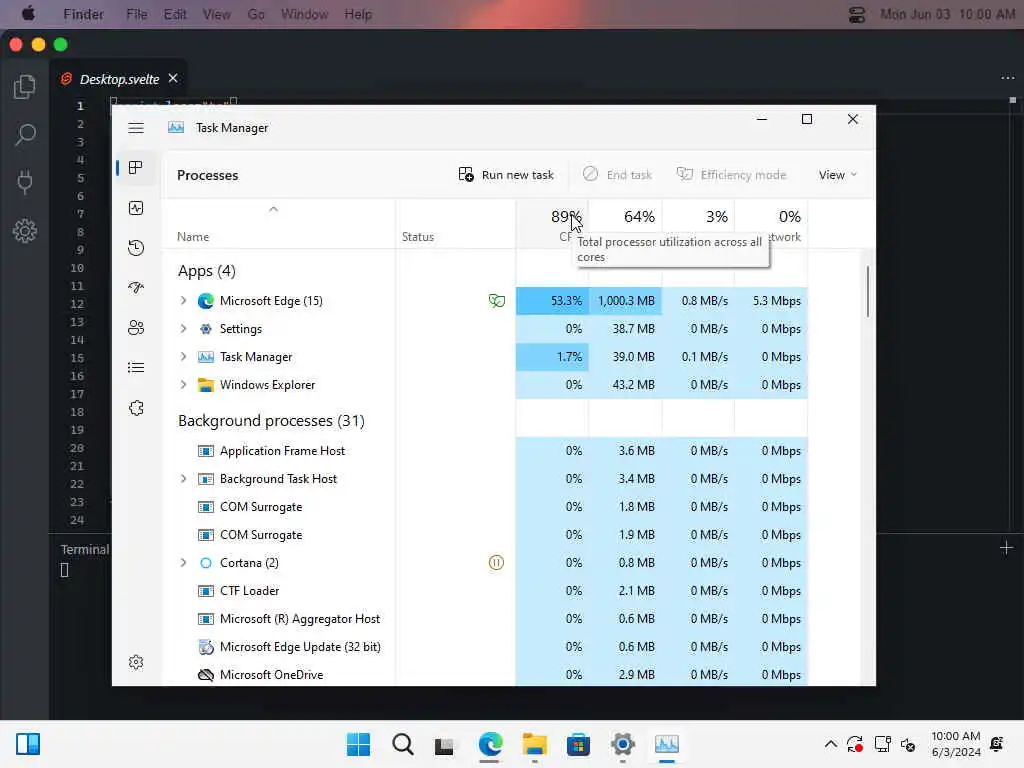Open the Go menu

(x=256, y=14)
